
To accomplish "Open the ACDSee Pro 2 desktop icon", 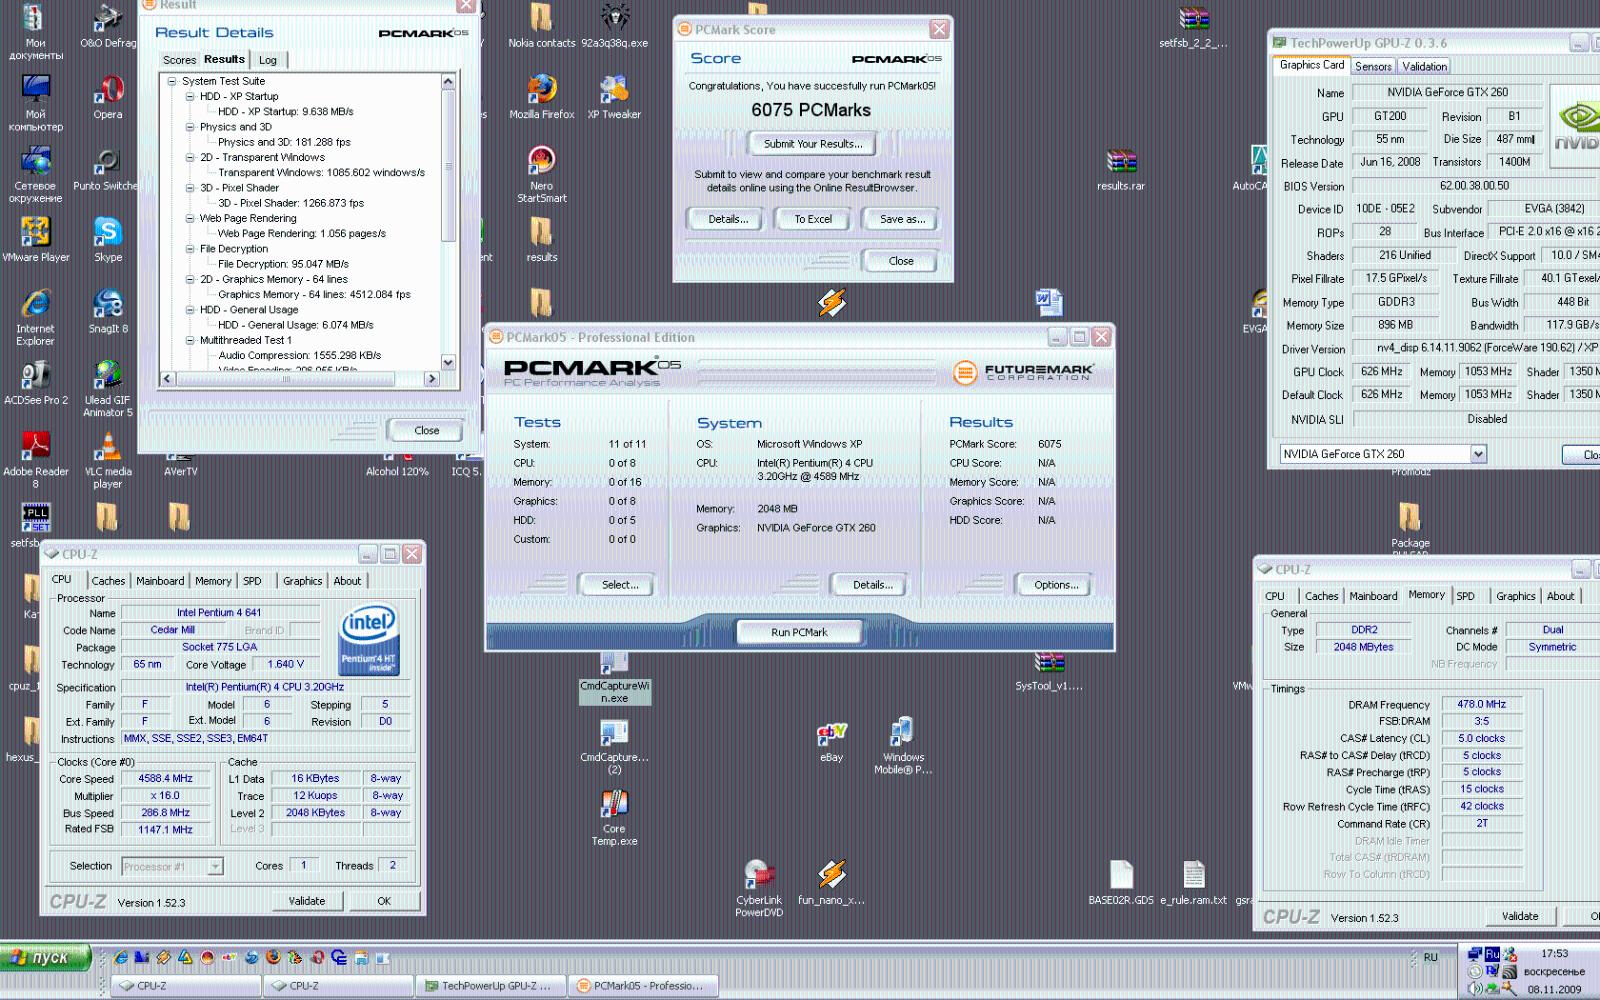I will pos(35,383).
